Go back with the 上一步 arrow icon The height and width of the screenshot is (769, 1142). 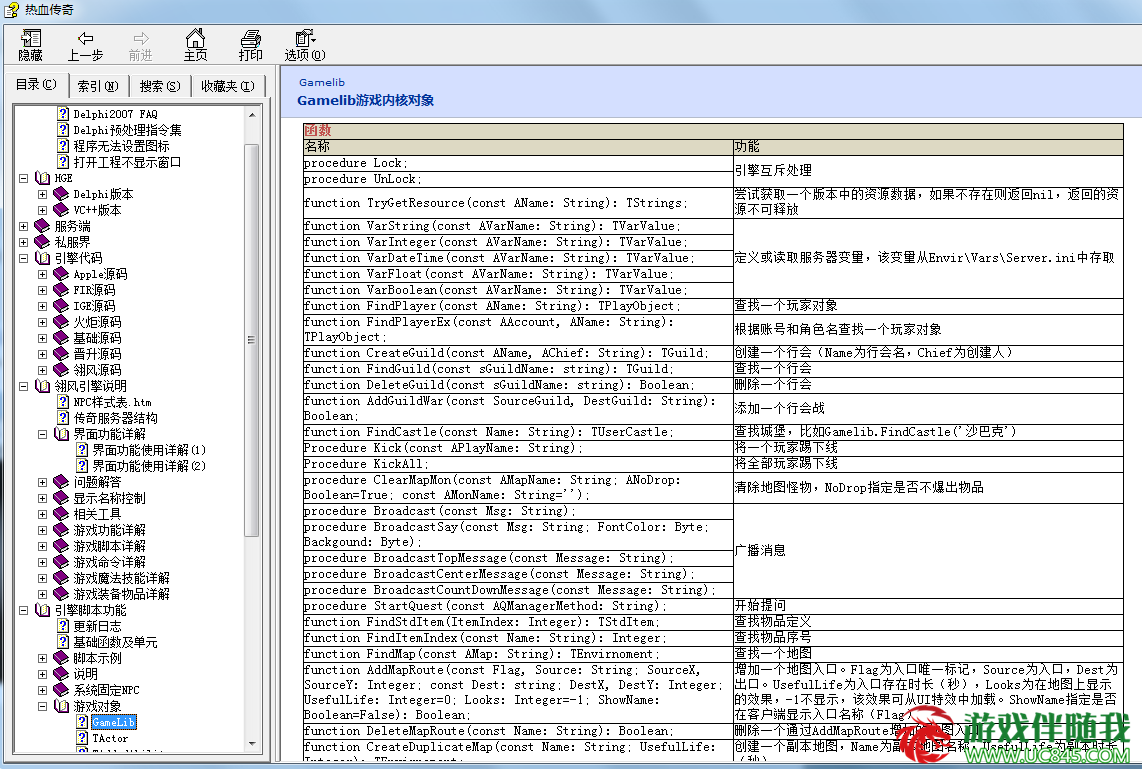[x=85, y=38]
